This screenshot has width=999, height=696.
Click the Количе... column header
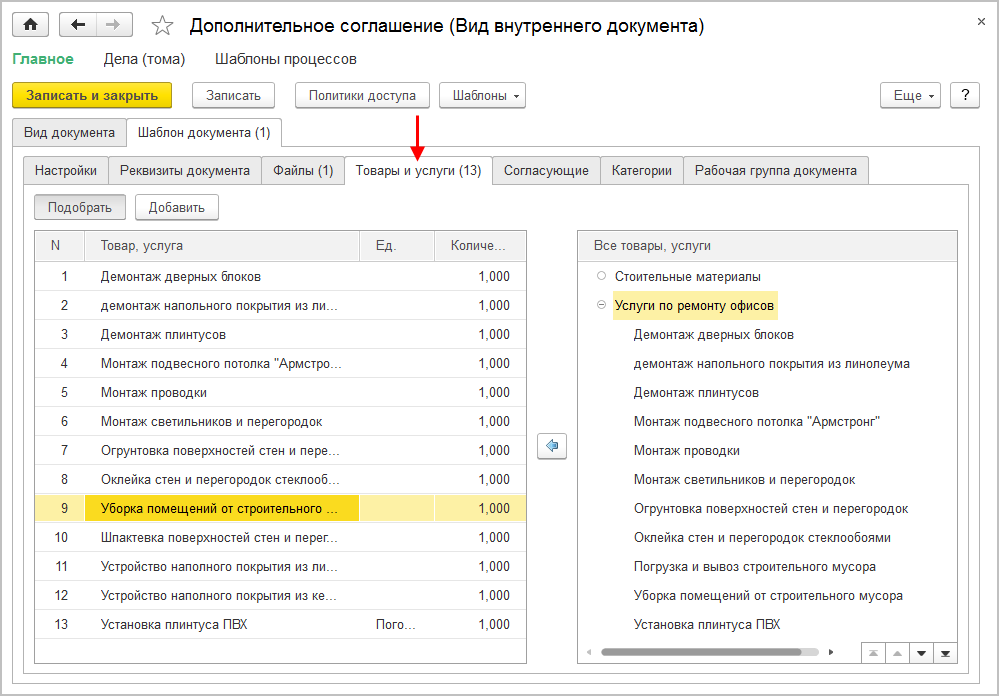click(x=480, y=246)
